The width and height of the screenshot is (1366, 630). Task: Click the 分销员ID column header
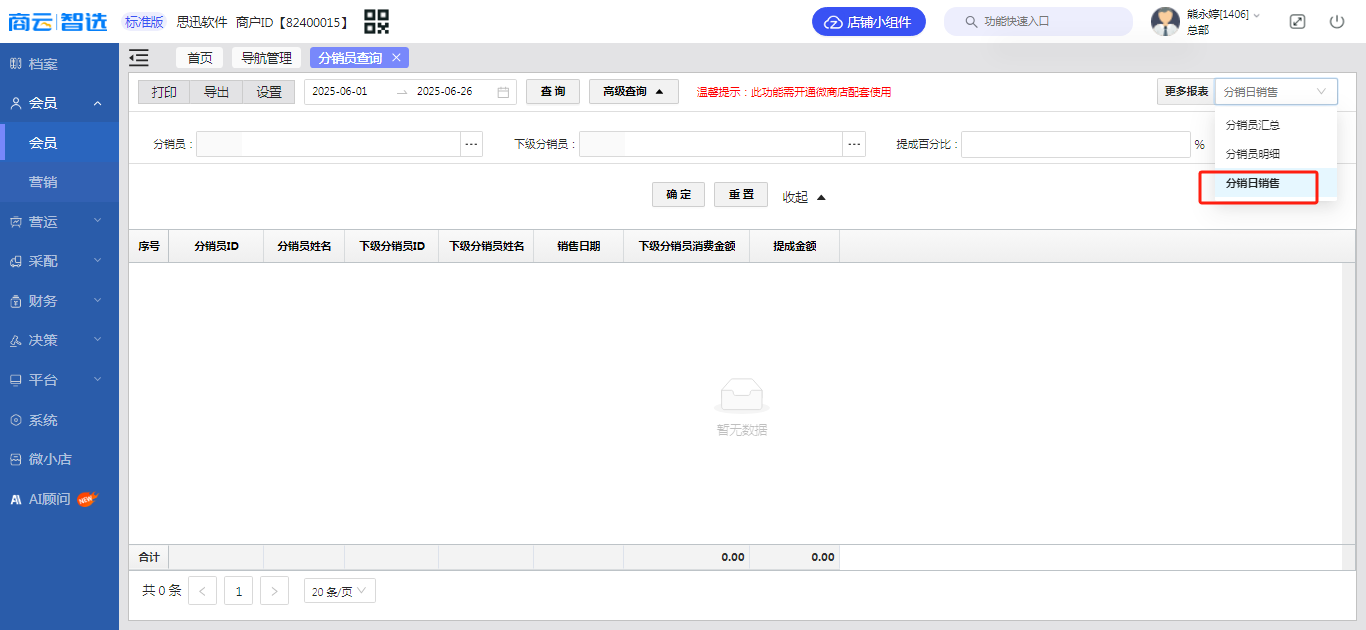point(216,246)
